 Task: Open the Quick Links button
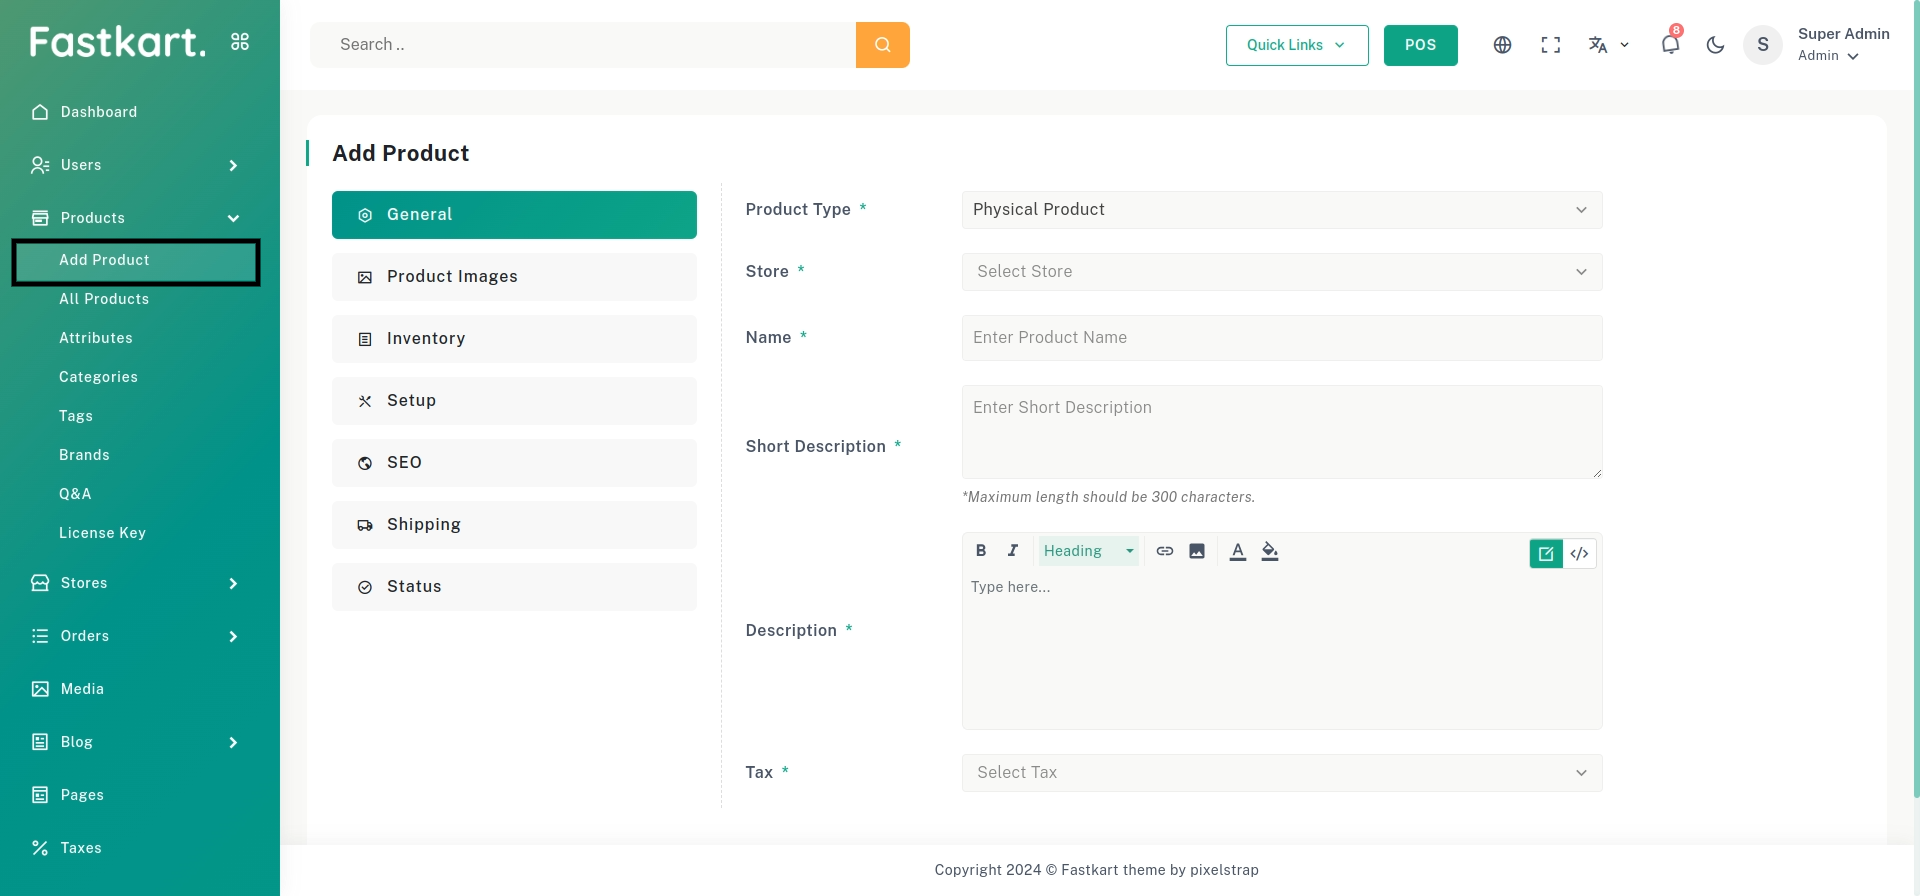[x=1297, y=45]
